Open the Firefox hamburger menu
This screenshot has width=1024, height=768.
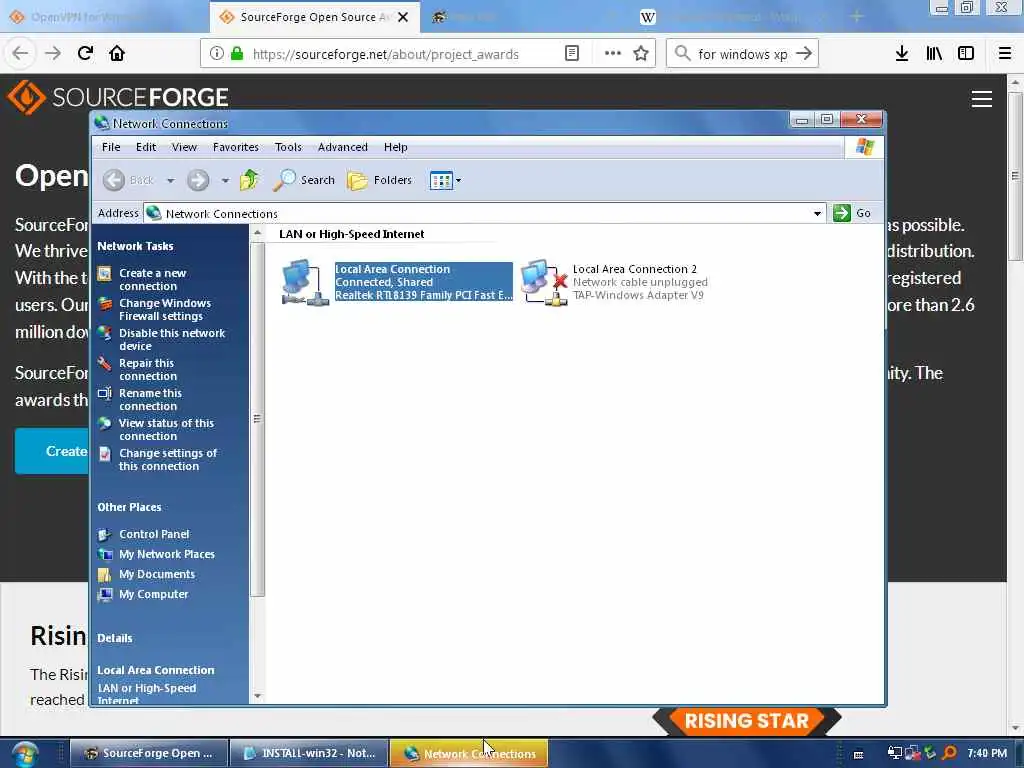click(1005, 54)
